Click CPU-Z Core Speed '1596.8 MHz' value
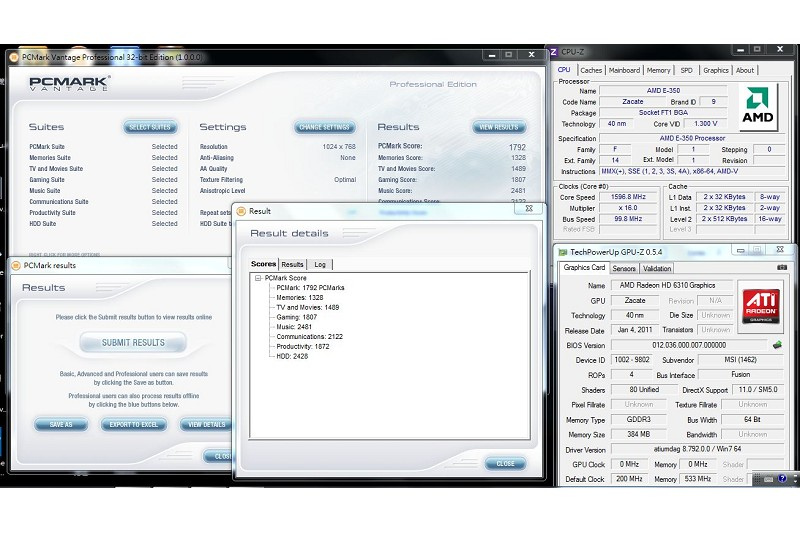800x533 pixels. pos(628,197)
